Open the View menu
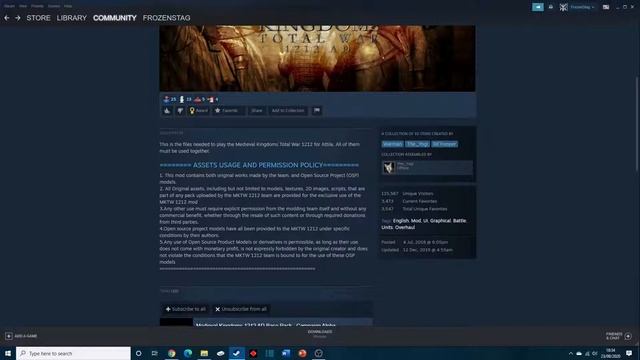The height and width of the screenshot is (360, 640). pyautogui.click(x=23, y=6)
